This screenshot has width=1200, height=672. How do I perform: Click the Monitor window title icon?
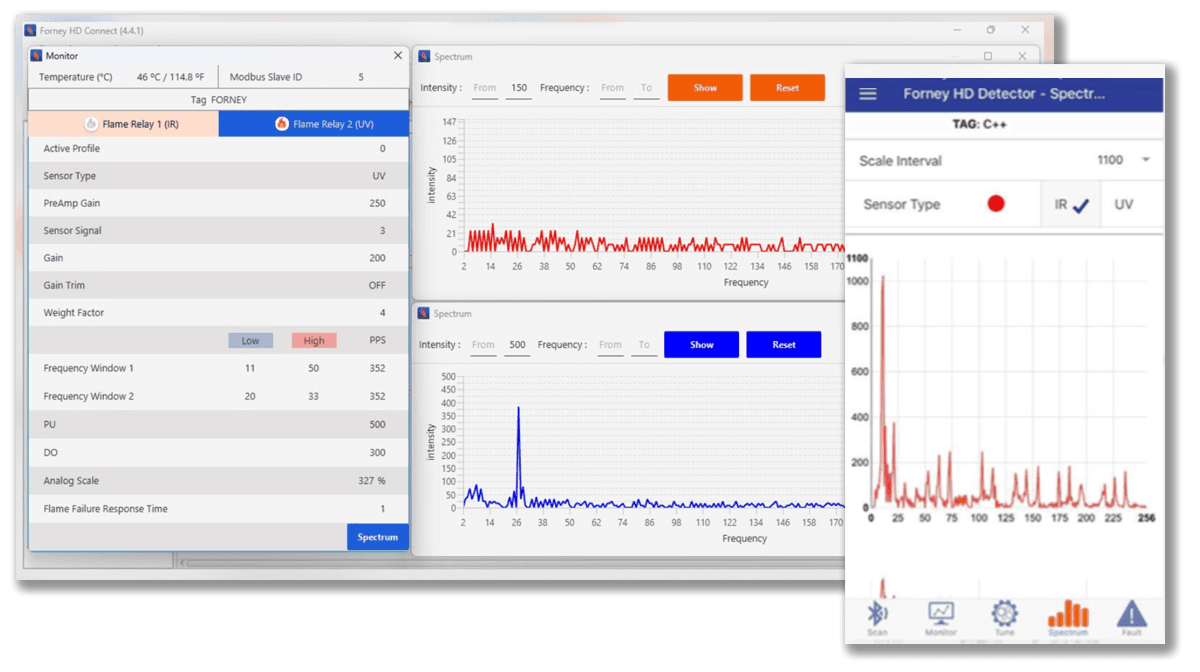pyautogui.click(x=37, y=56)
